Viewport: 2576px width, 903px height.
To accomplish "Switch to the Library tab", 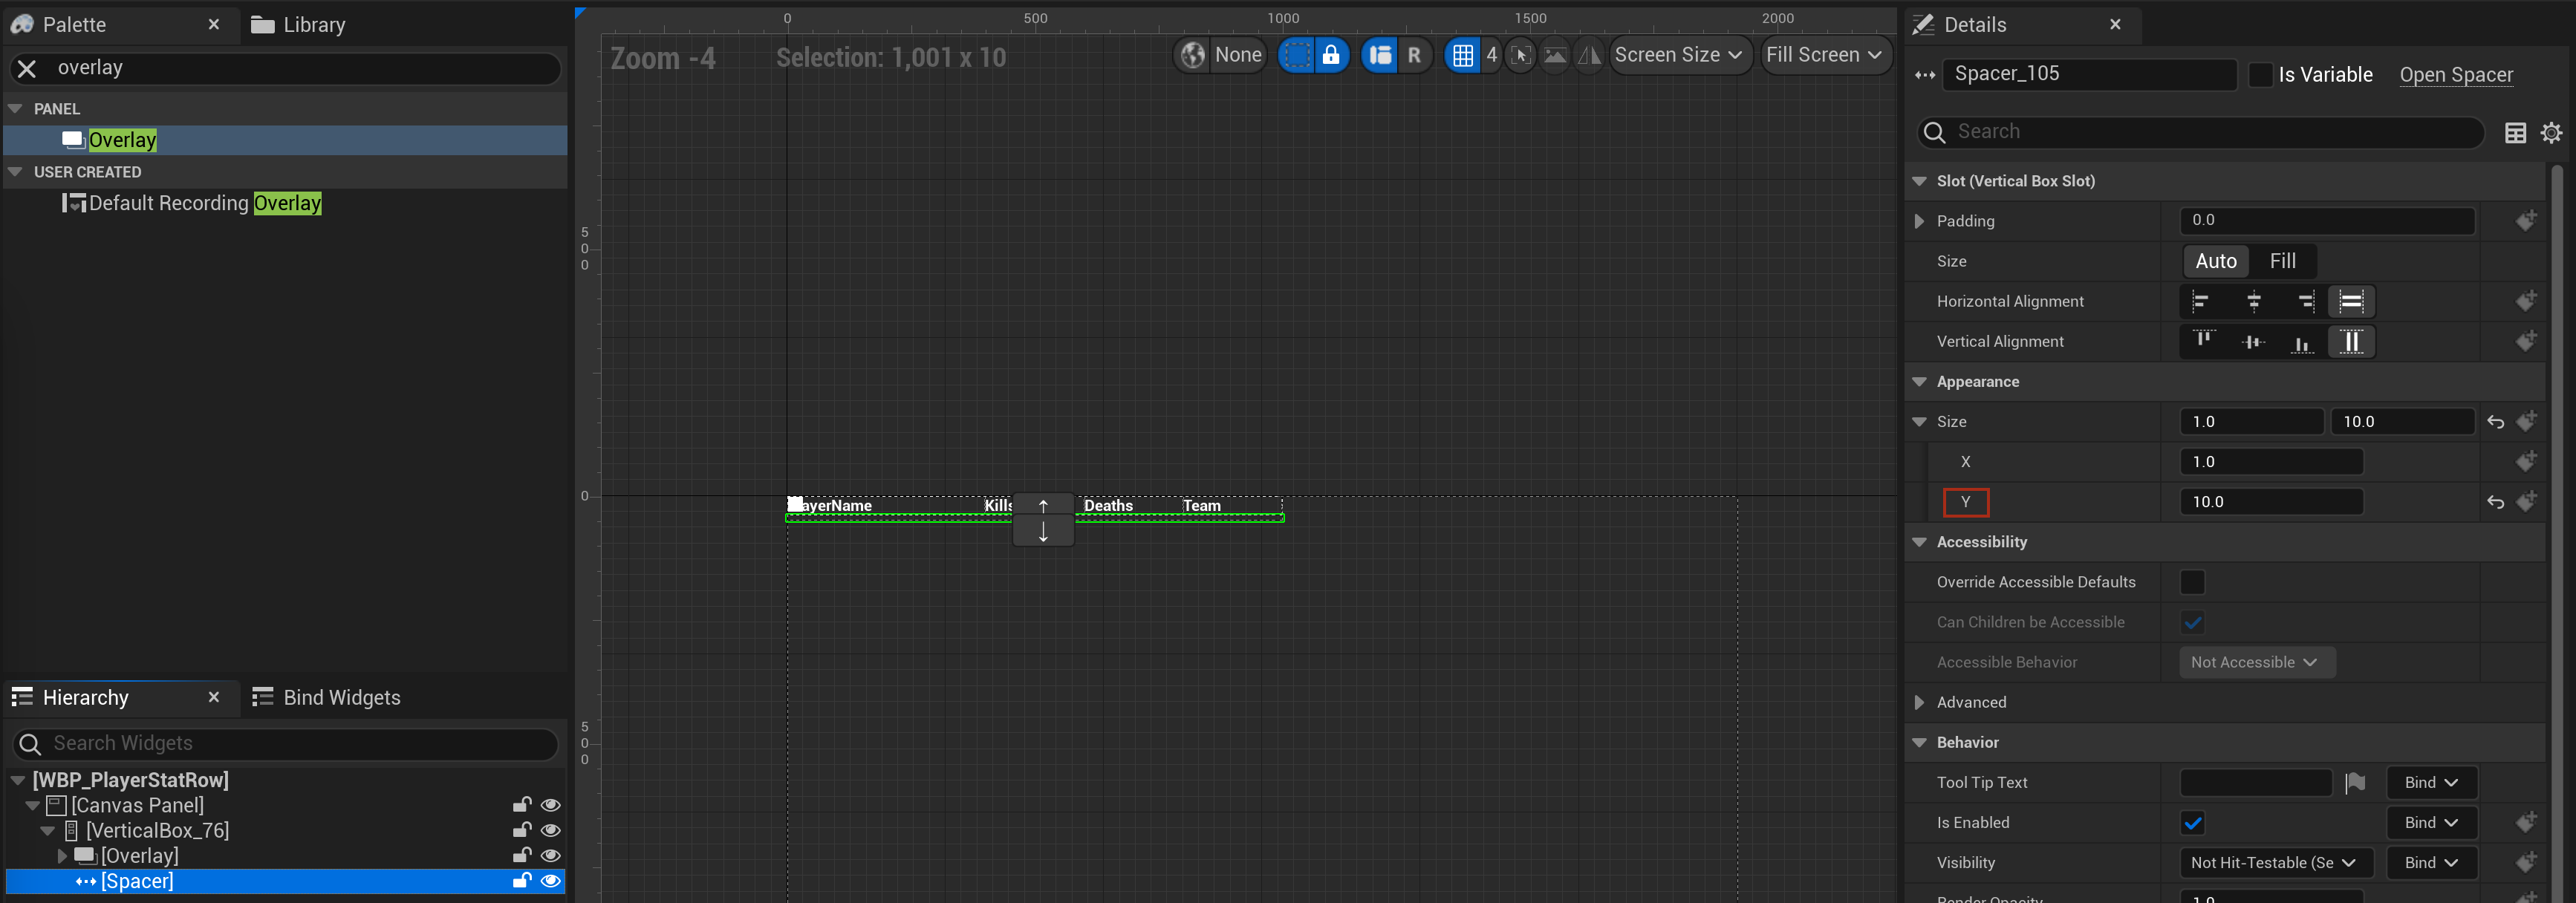I will (x=298, y=25).
